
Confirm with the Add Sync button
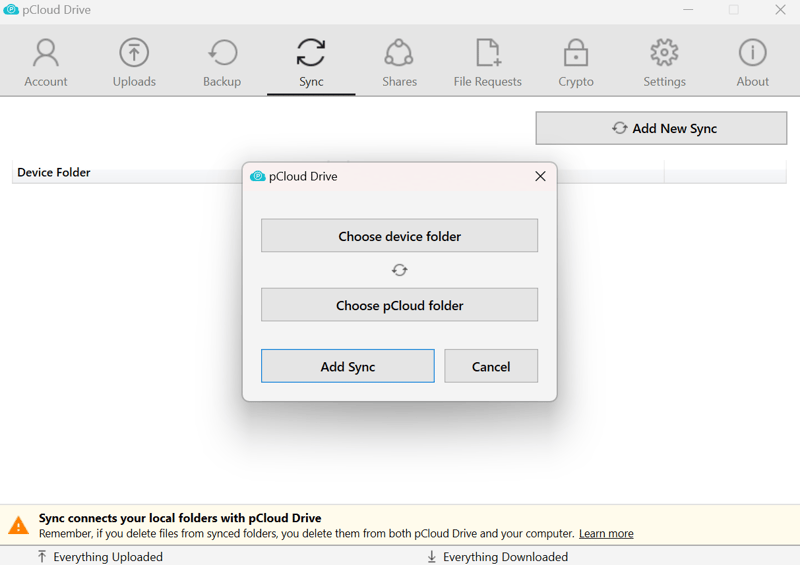tap(348, 366)
